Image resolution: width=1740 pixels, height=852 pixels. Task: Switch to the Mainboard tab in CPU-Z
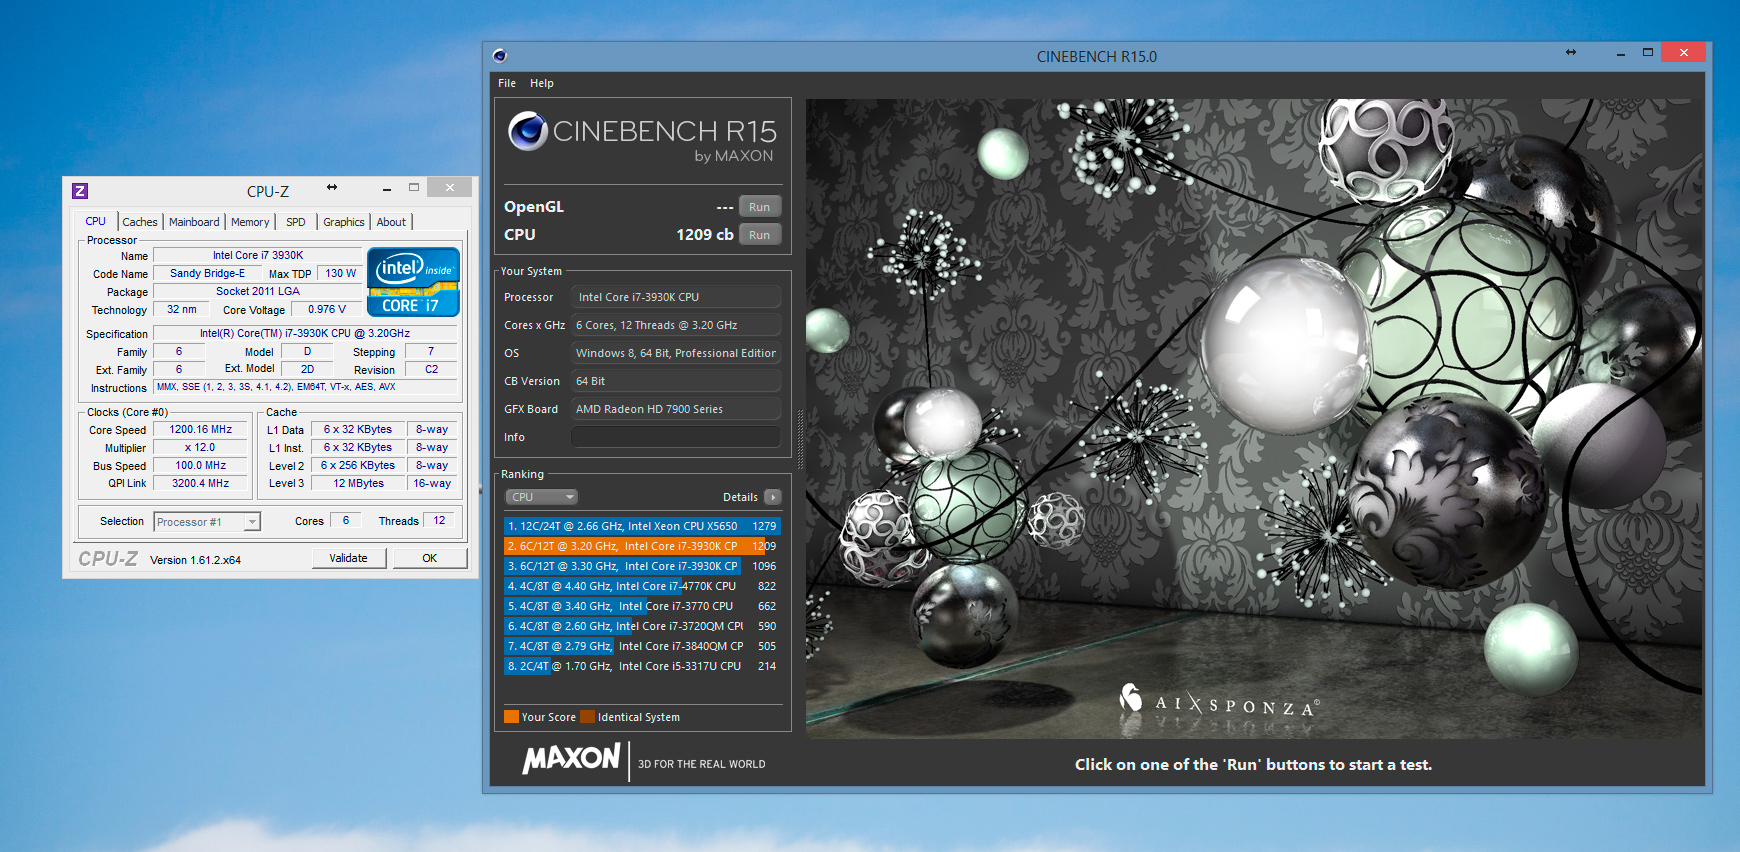[194, 222]
